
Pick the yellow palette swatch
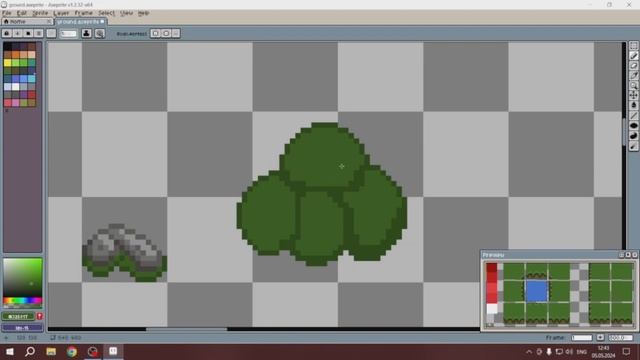[x=7, y=63]
